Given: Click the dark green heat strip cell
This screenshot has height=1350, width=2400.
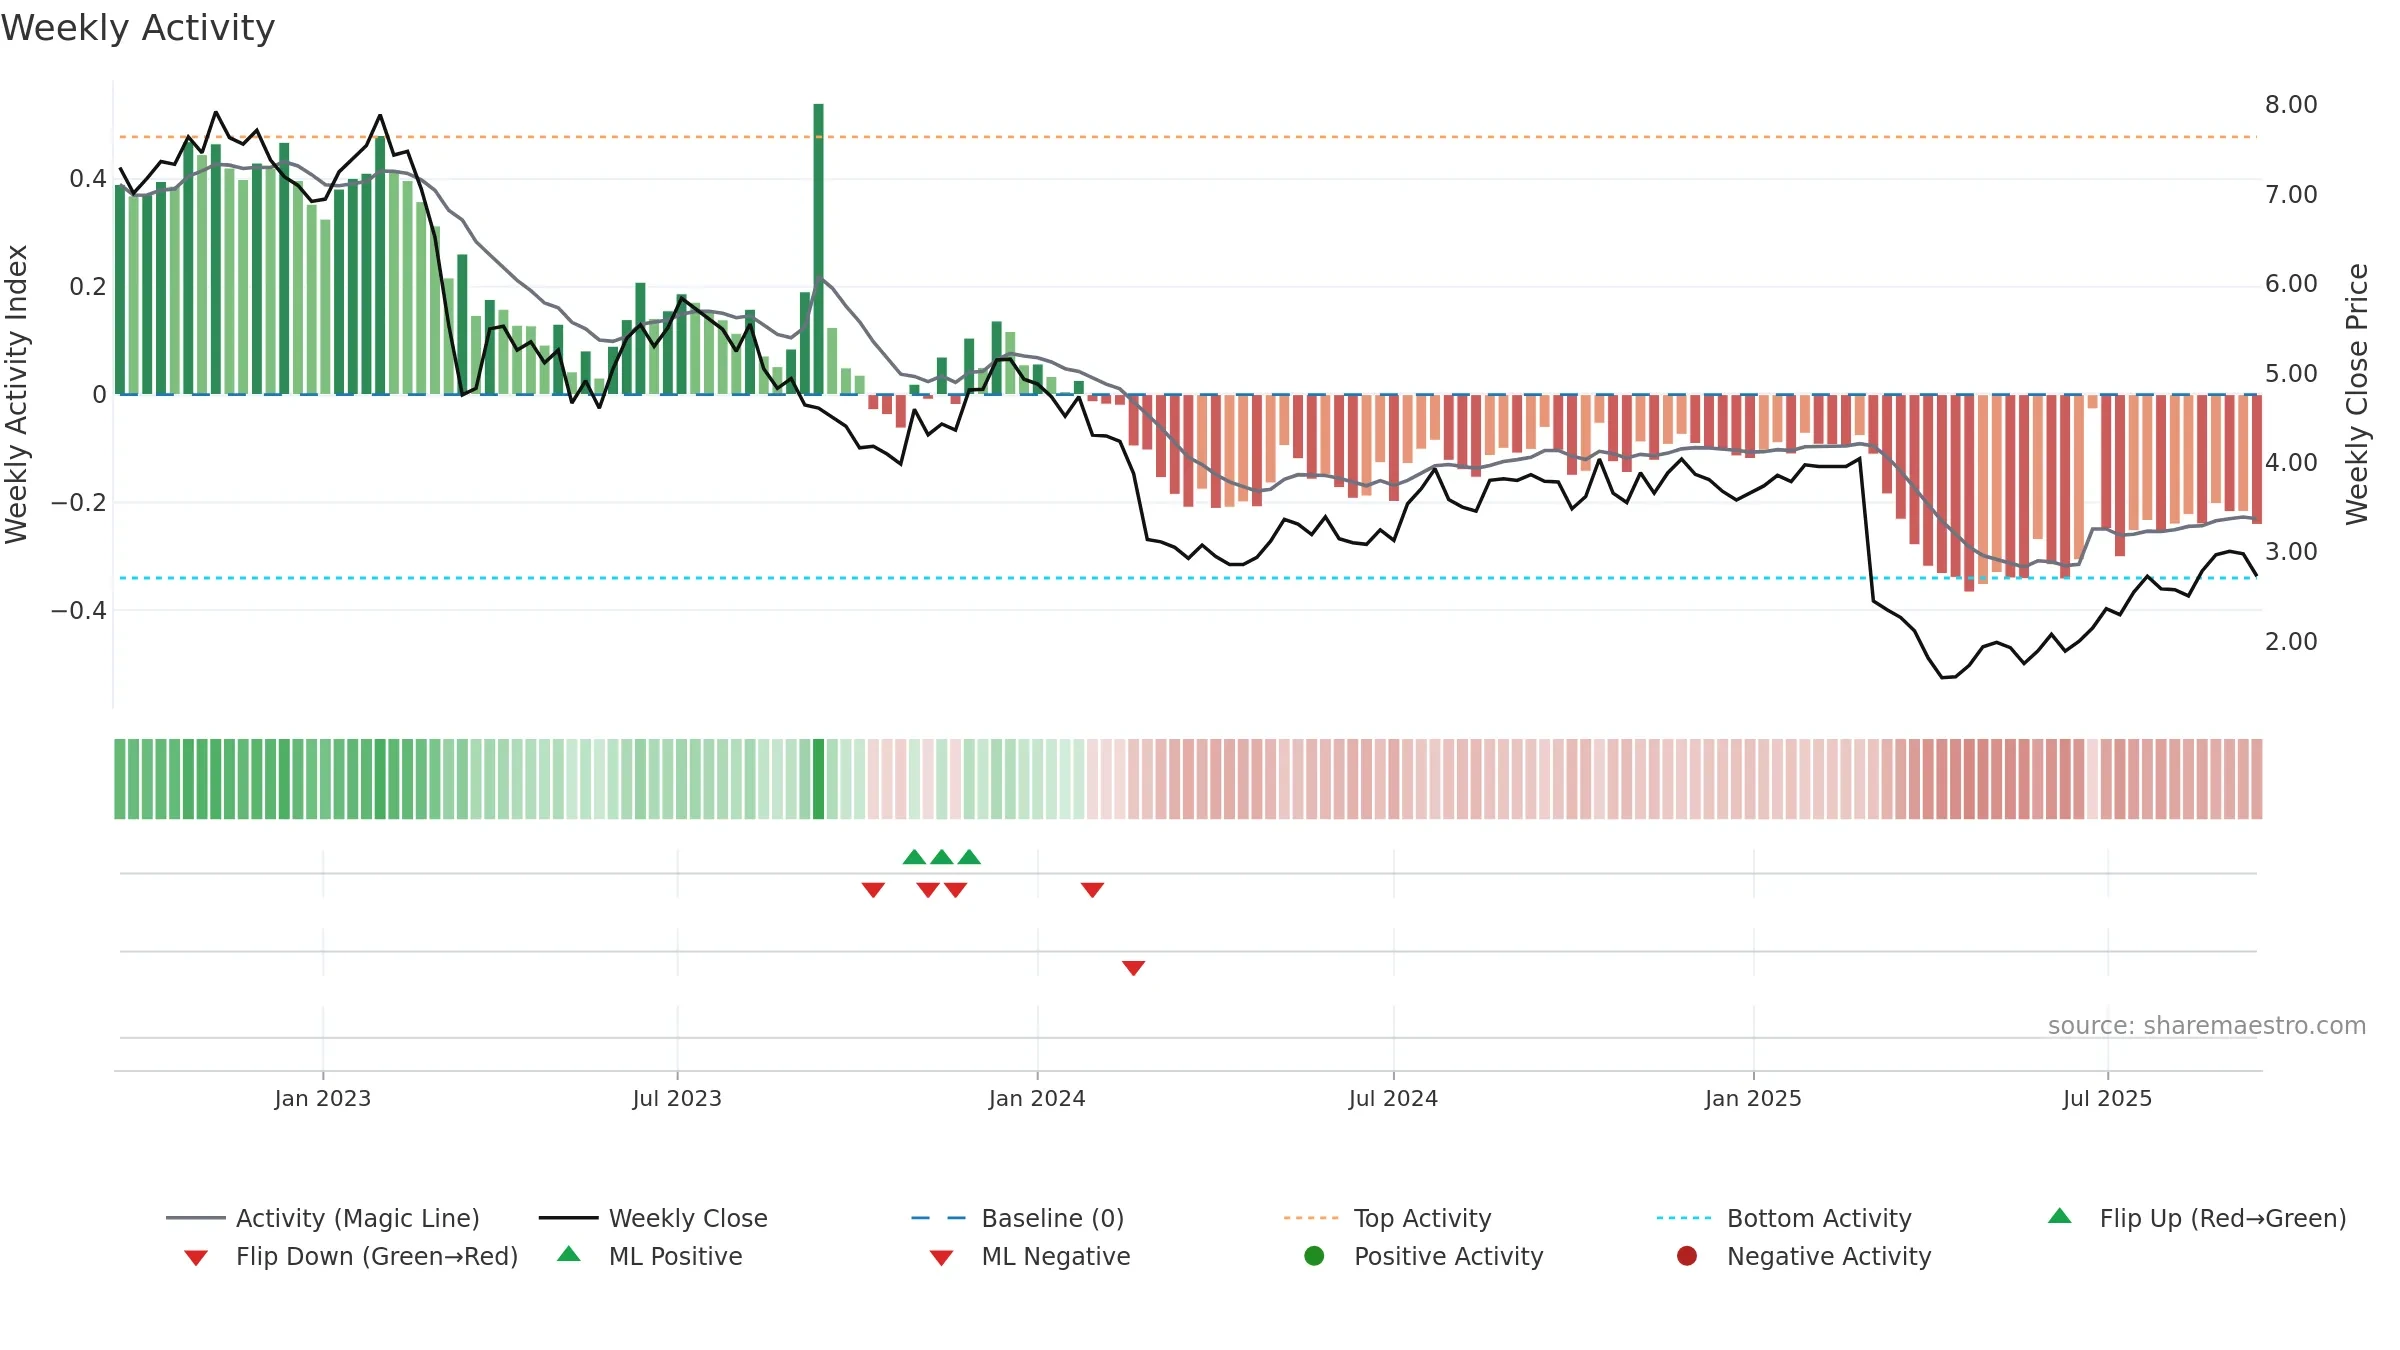Looking at the screenshot, I should coord(819,779).
